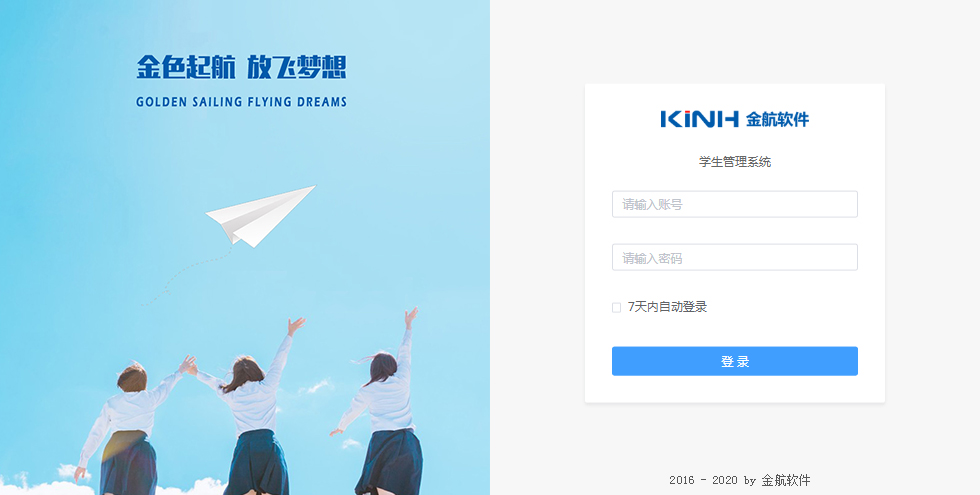980x495 pixels.
Task: Click the 金色起航 放飞梦想 slogan heading
Action: (x=241, y=67)
